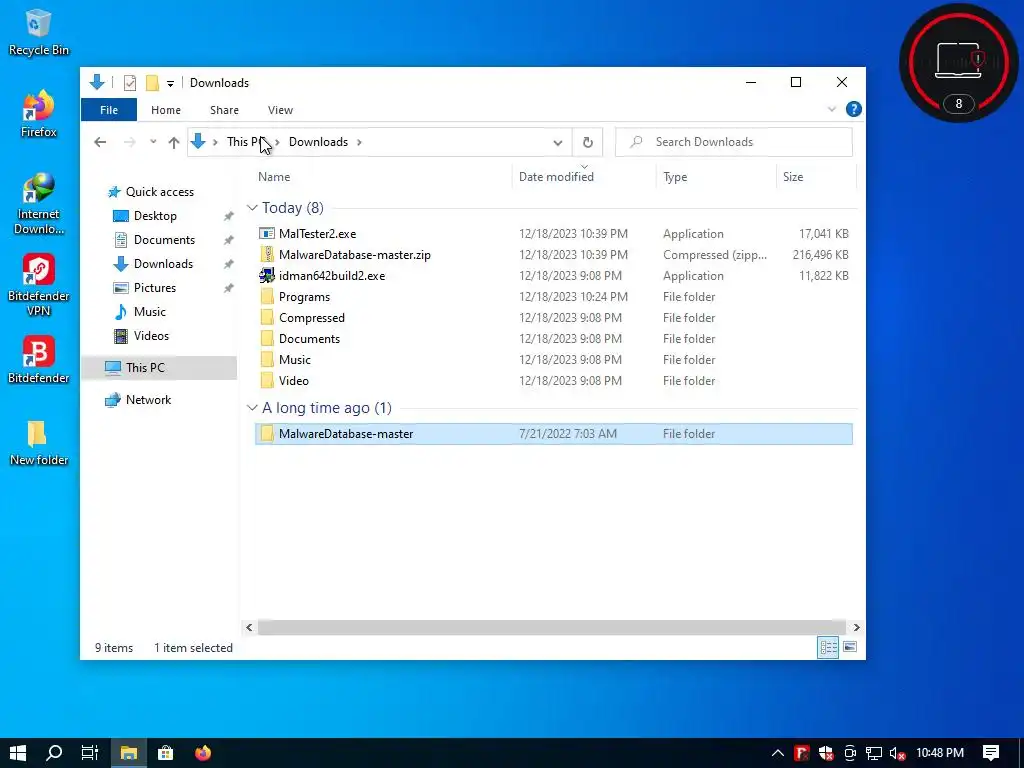Click the Search Downloads field
The width and height of the screenshot is (1024, 768).
pos(733,142)
